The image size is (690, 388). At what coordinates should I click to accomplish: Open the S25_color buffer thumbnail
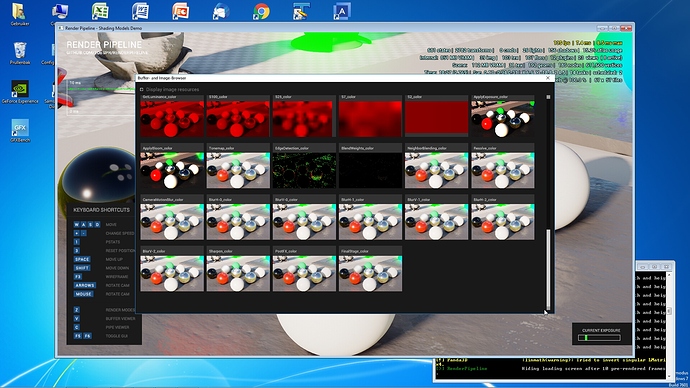(304, 119)
